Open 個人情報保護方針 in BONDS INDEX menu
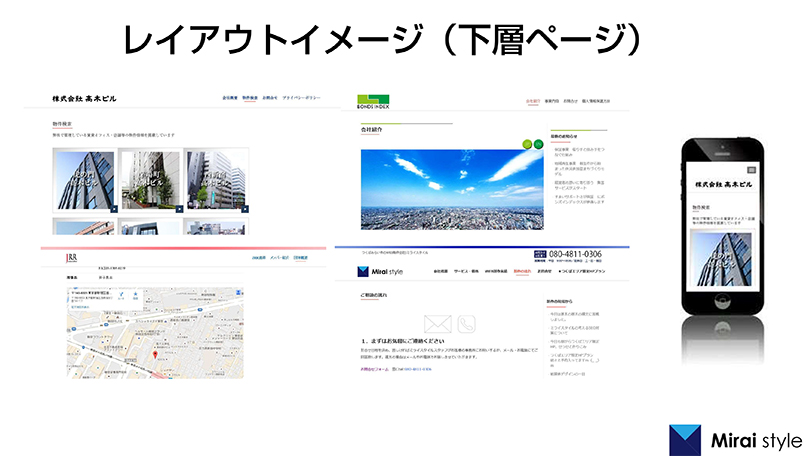Screen dimensions: 811x456 (596, 101)
